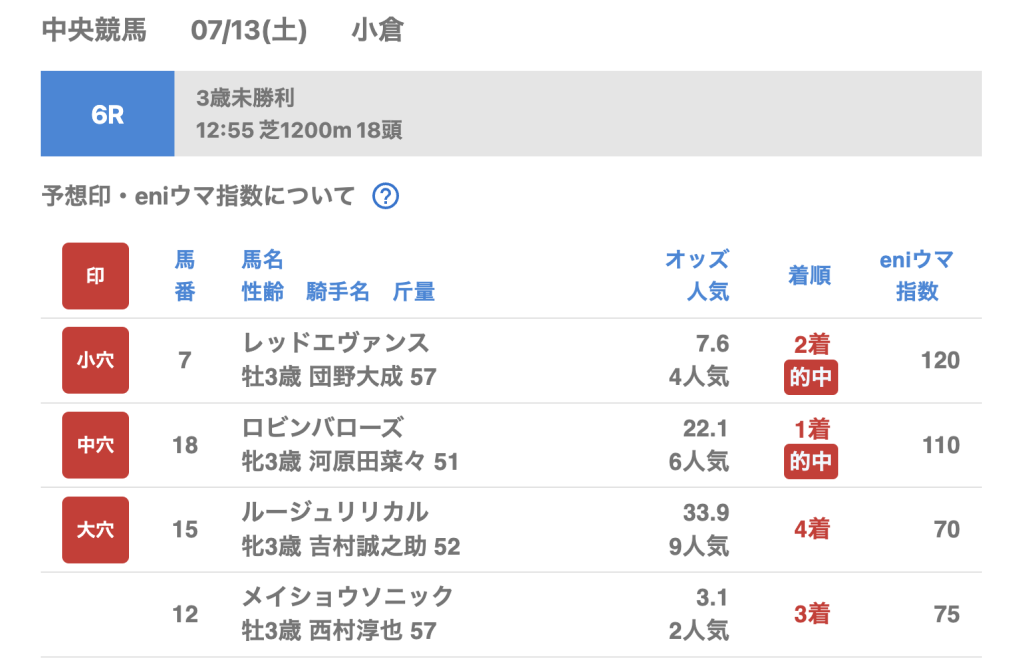Open horse メイショウソニック details
The image size is (1024, 663).
(x=348, y=597)
